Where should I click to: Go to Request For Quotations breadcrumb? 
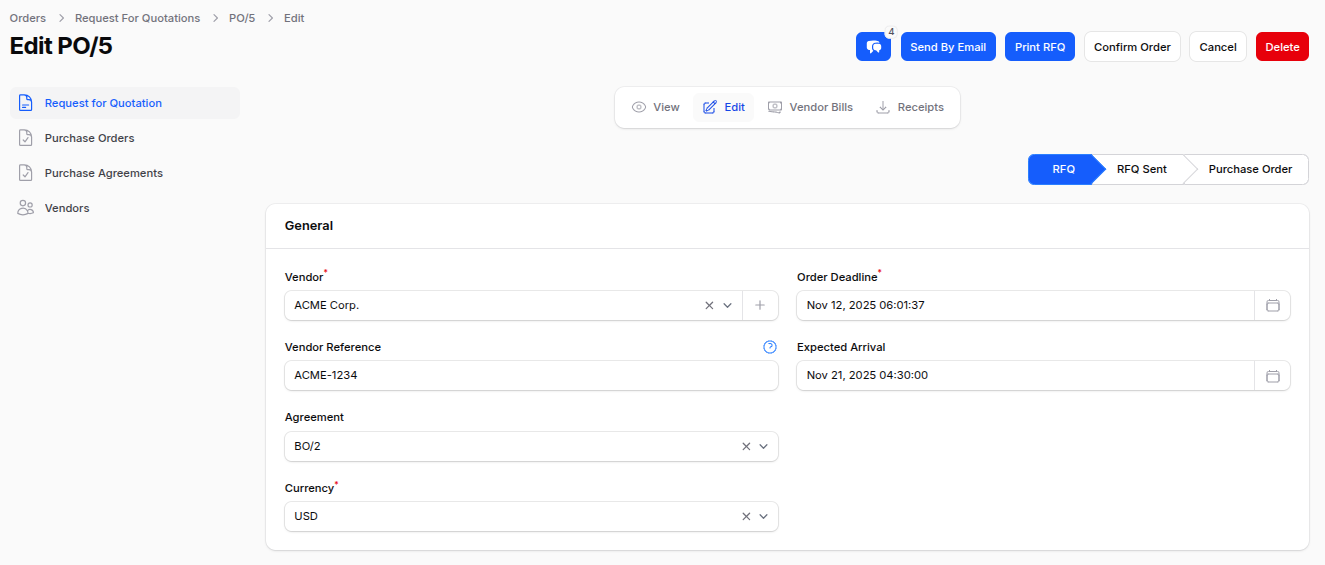pyautogui.click(x=137, y=18)
